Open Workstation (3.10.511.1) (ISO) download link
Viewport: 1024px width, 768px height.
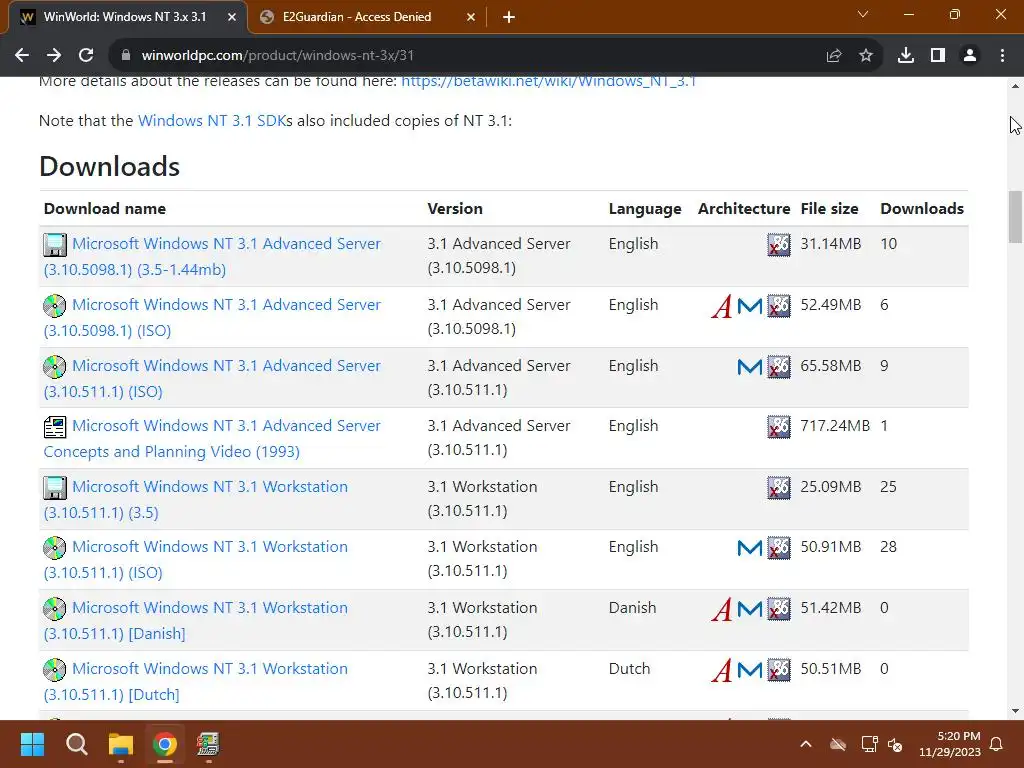(x=196, y=560)
